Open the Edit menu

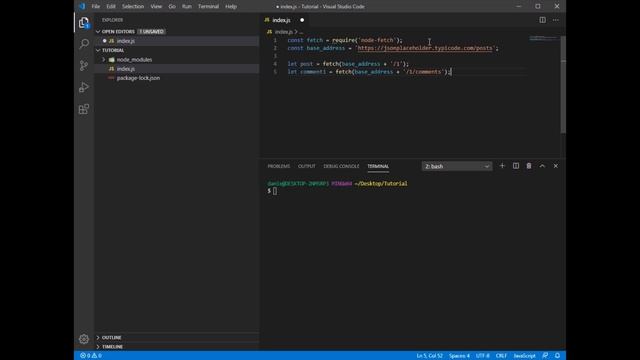pyautogui.click(x=111, y=7)
